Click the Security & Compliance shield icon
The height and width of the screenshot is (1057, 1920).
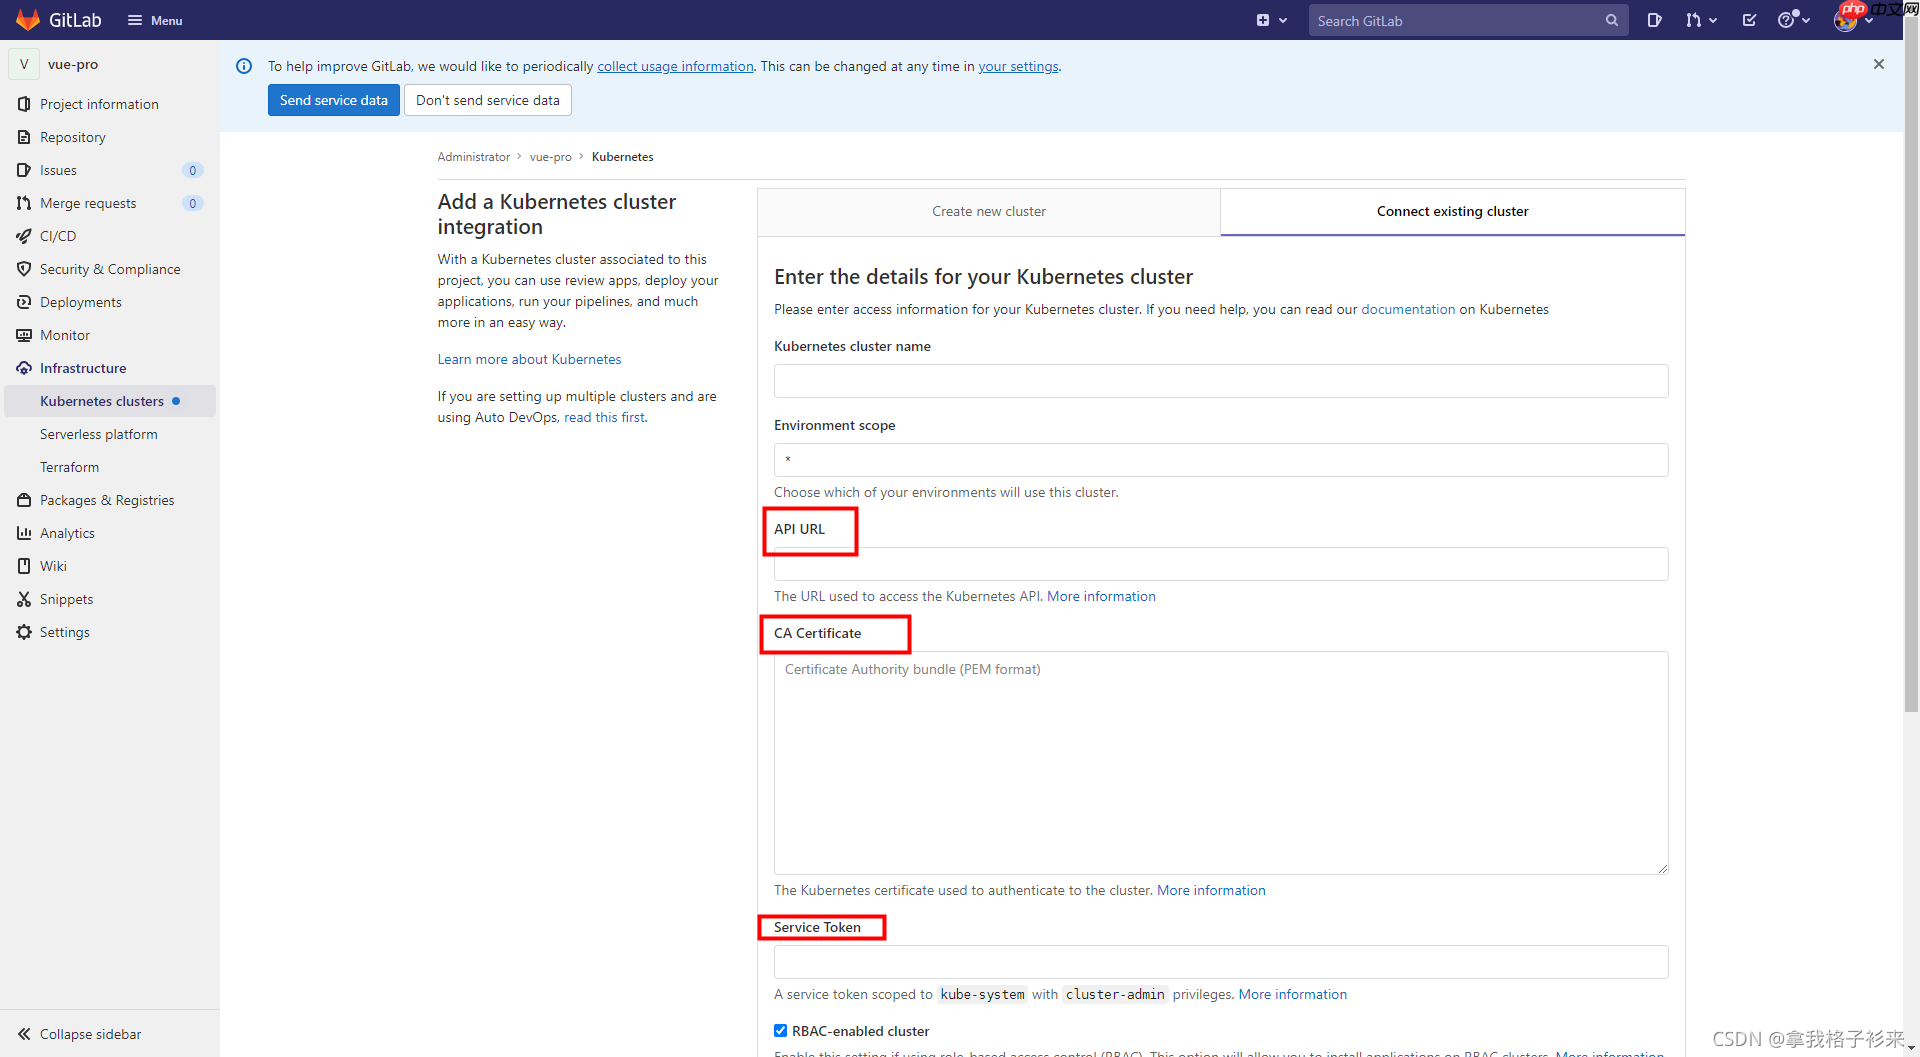24,269
